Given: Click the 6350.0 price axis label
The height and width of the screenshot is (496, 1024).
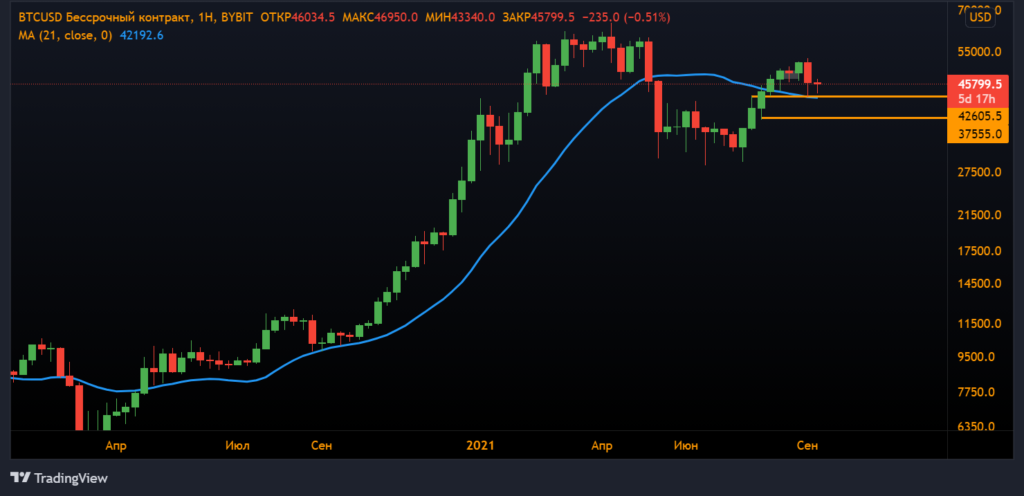Looking at the screenshot, I should click(976, 427).
